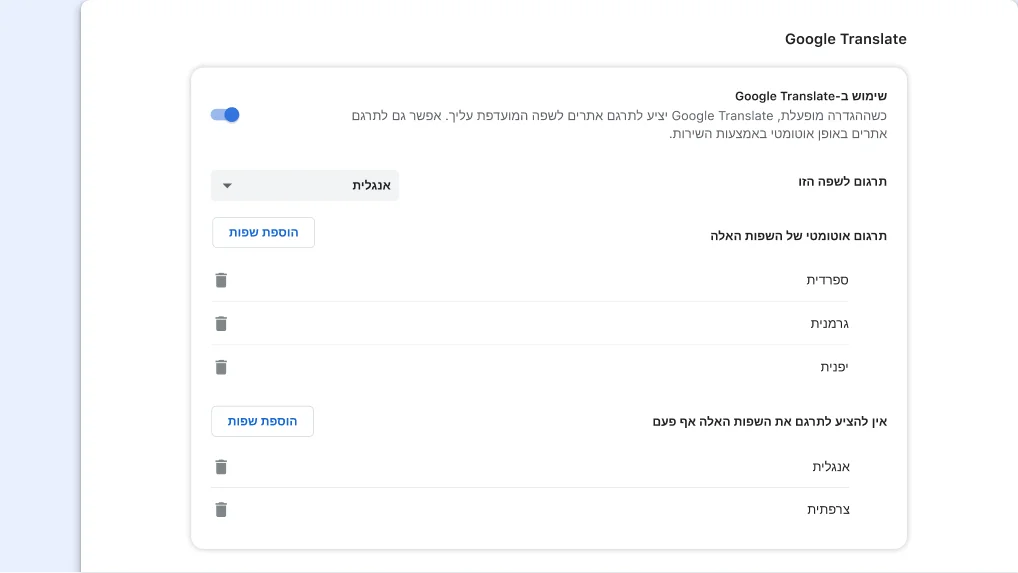This screenshot has height=573, width=1018.
Task: Select the גרמנית language row text
Action: click(x=829, y=324)
